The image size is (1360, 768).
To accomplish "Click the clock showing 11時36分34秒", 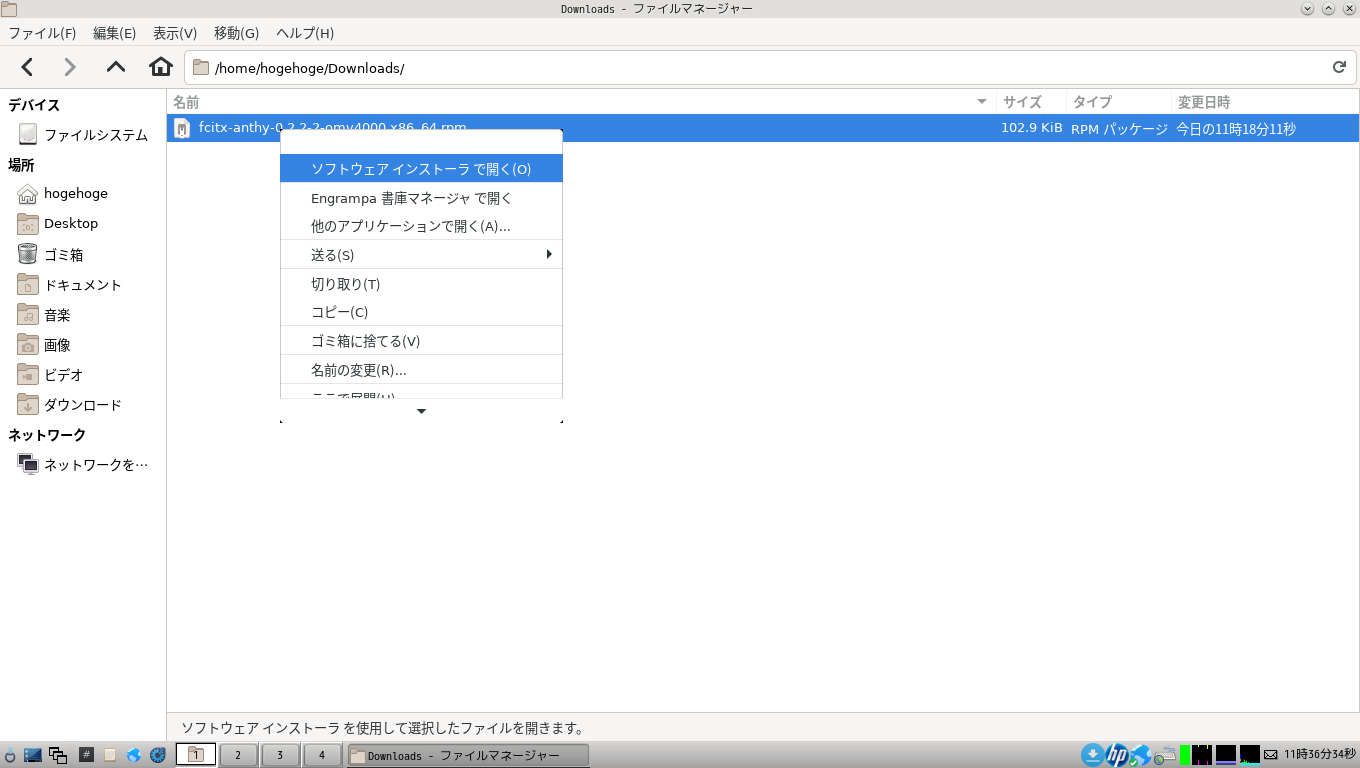I will pos(1320,754).
